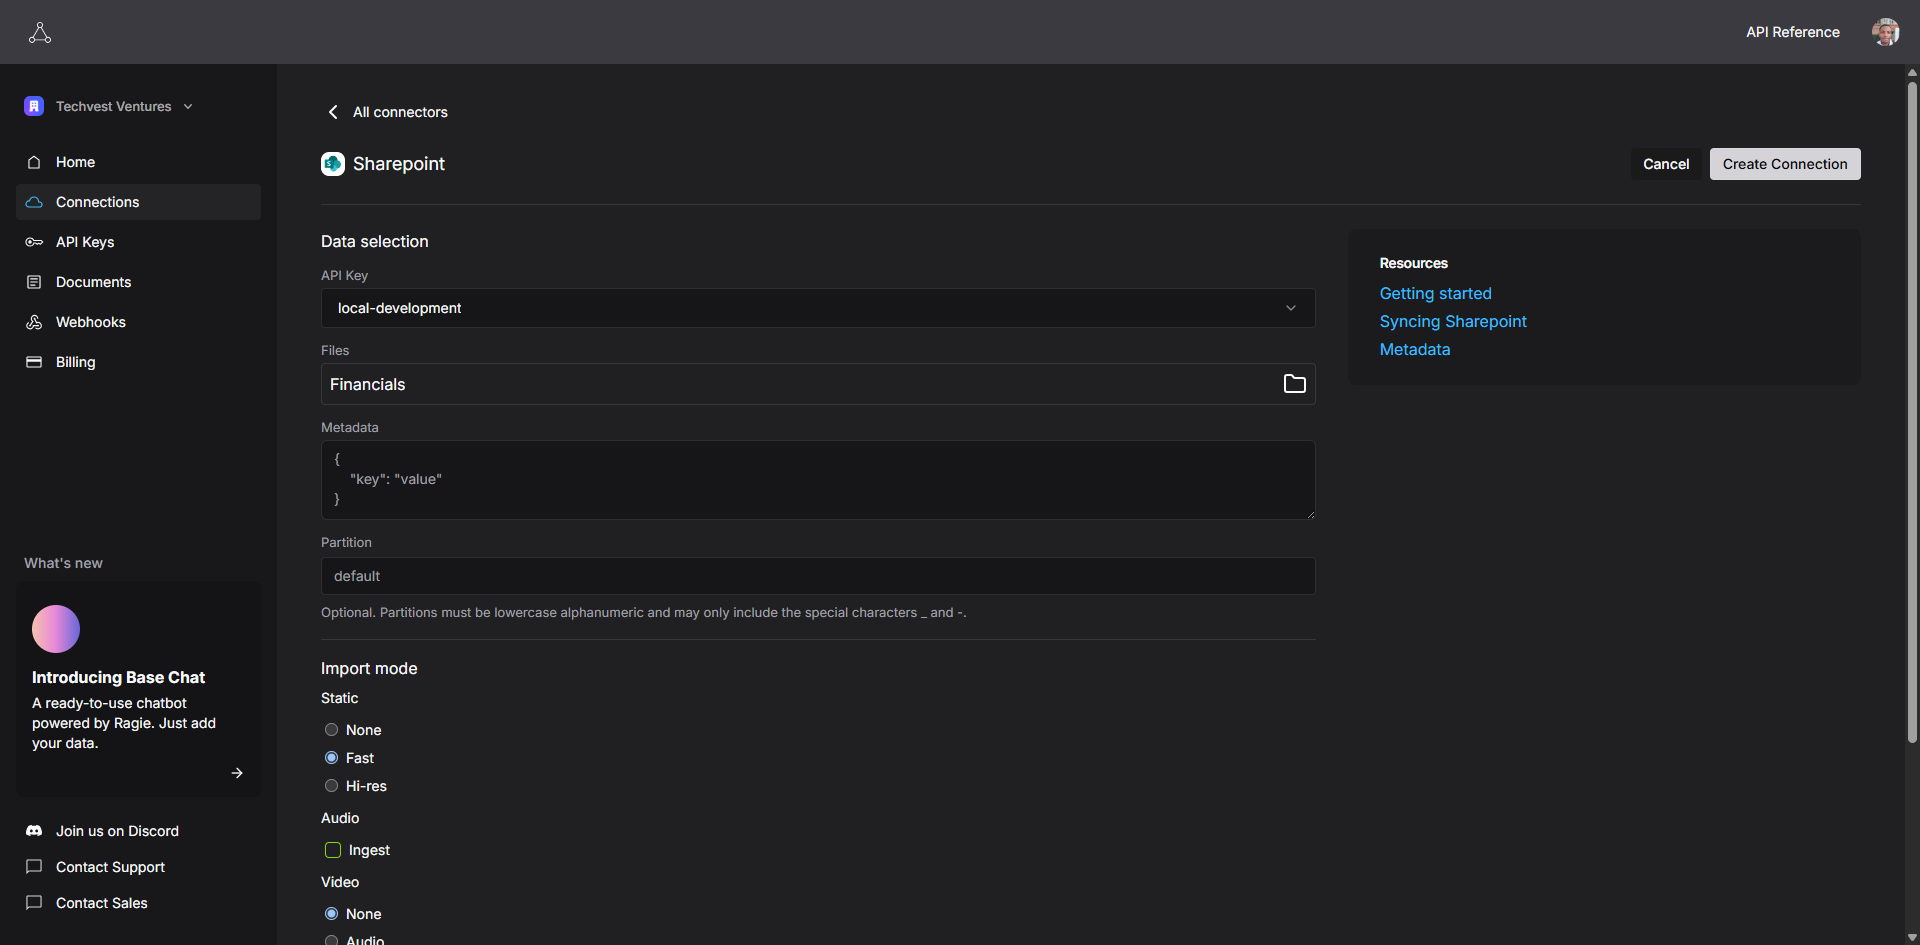Open the user avatar menu
This screenshot has width=1920, height=945.
pyautogui.click(x=1885, y=32)
